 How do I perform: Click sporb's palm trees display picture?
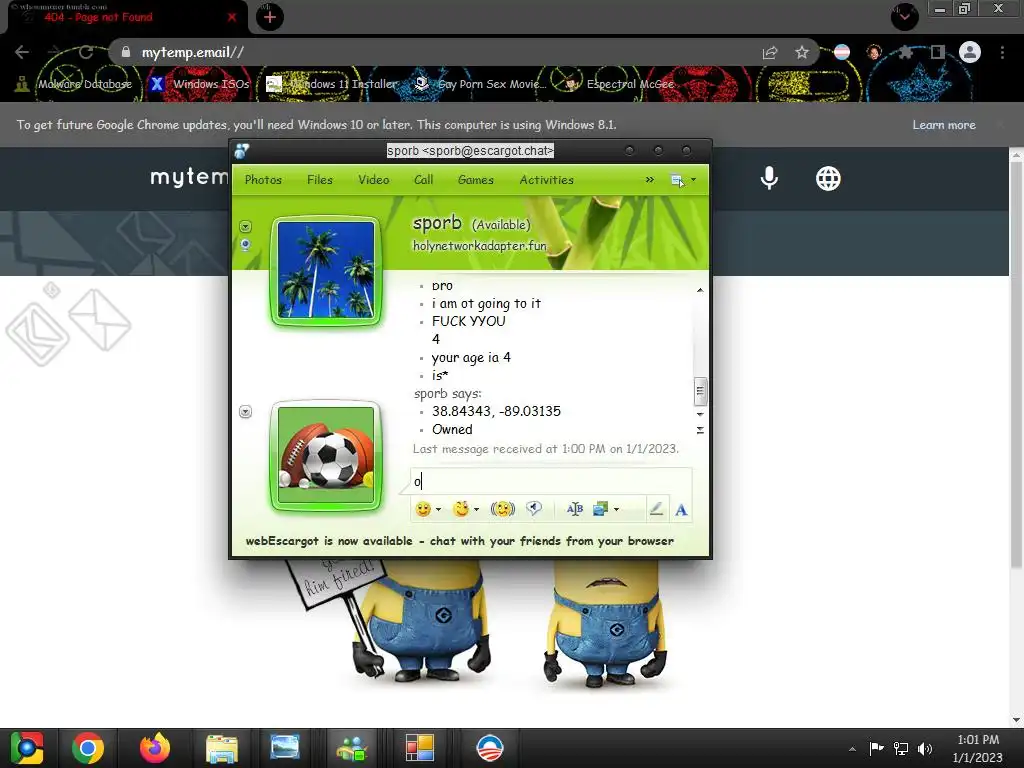[326, 270]
